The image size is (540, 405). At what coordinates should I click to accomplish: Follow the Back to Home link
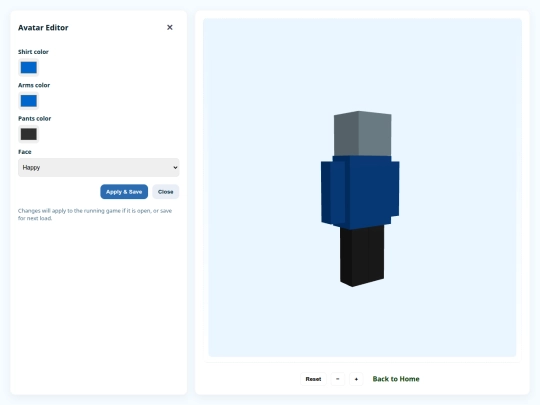[x=396, y=379]
